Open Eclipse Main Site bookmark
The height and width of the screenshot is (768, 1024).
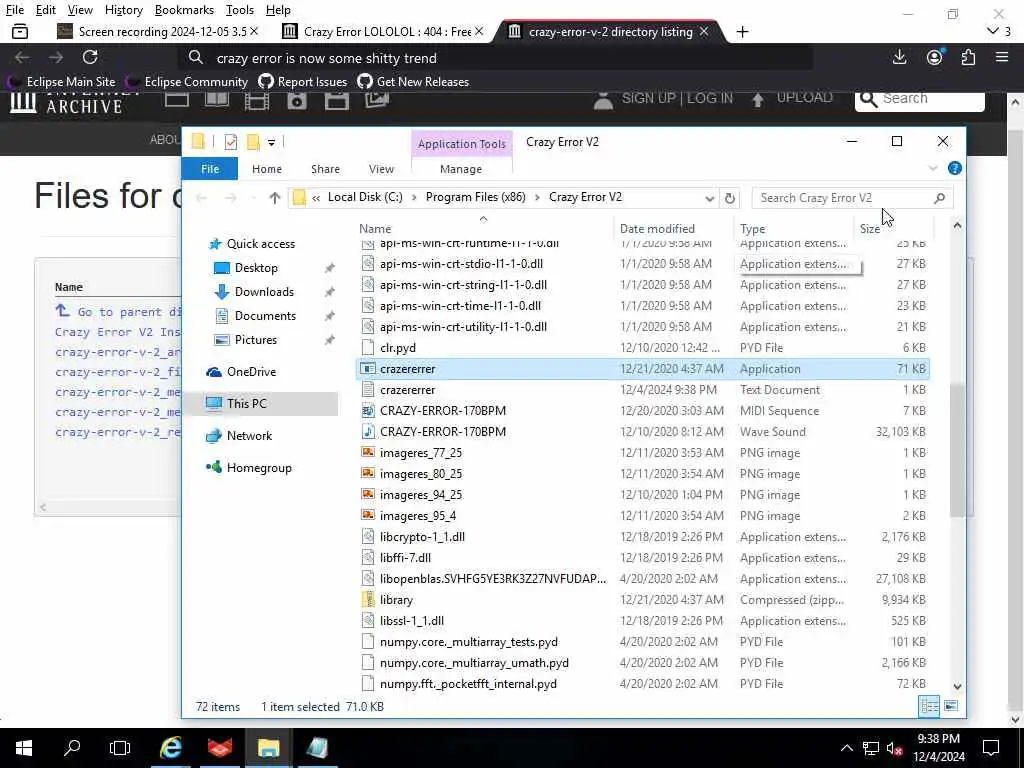pyautogui.click(x=63, y=82)
